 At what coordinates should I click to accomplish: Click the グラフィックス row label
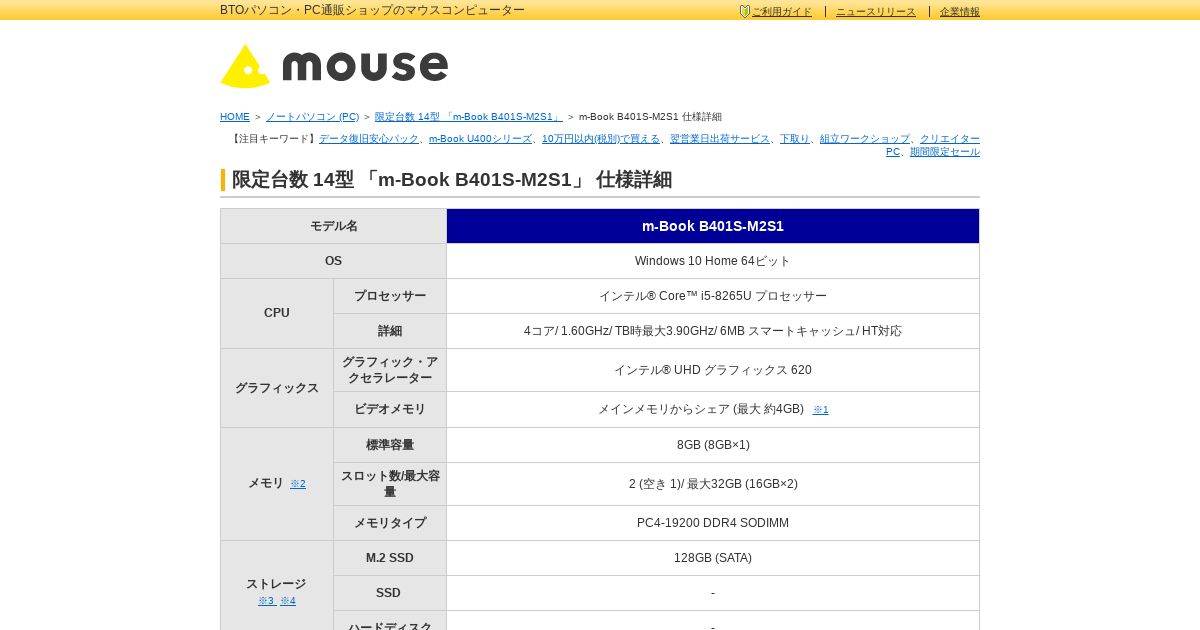(277, 388)
